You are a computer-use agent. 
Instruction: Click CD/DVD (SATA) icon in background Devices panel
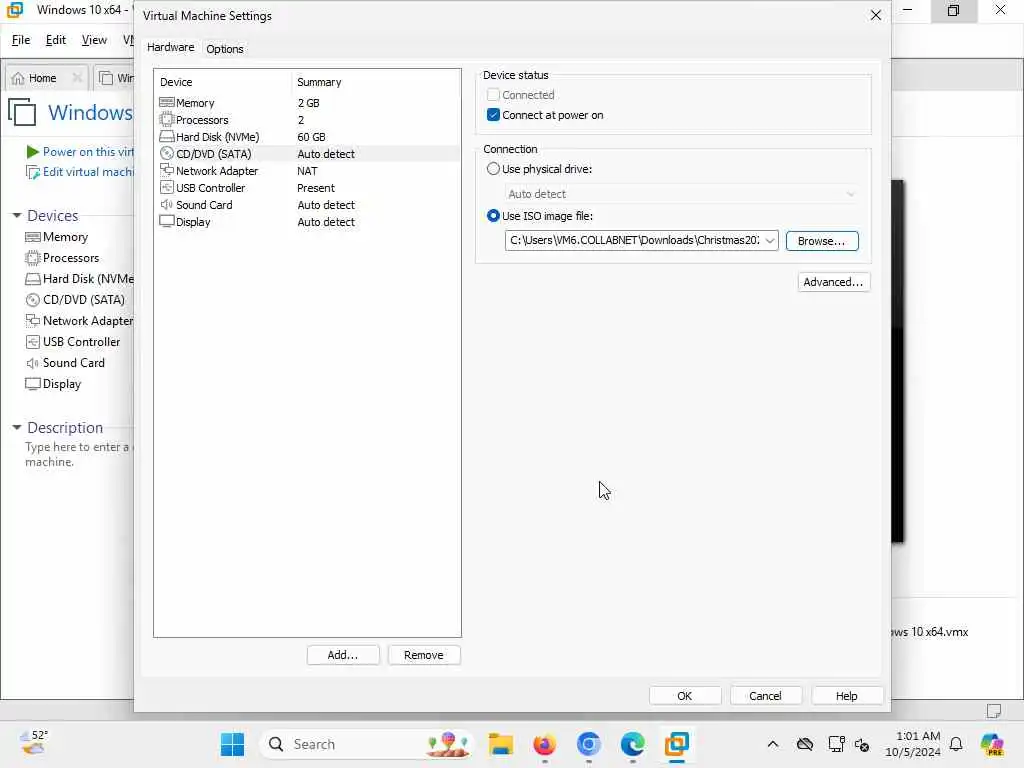(33, 300)
